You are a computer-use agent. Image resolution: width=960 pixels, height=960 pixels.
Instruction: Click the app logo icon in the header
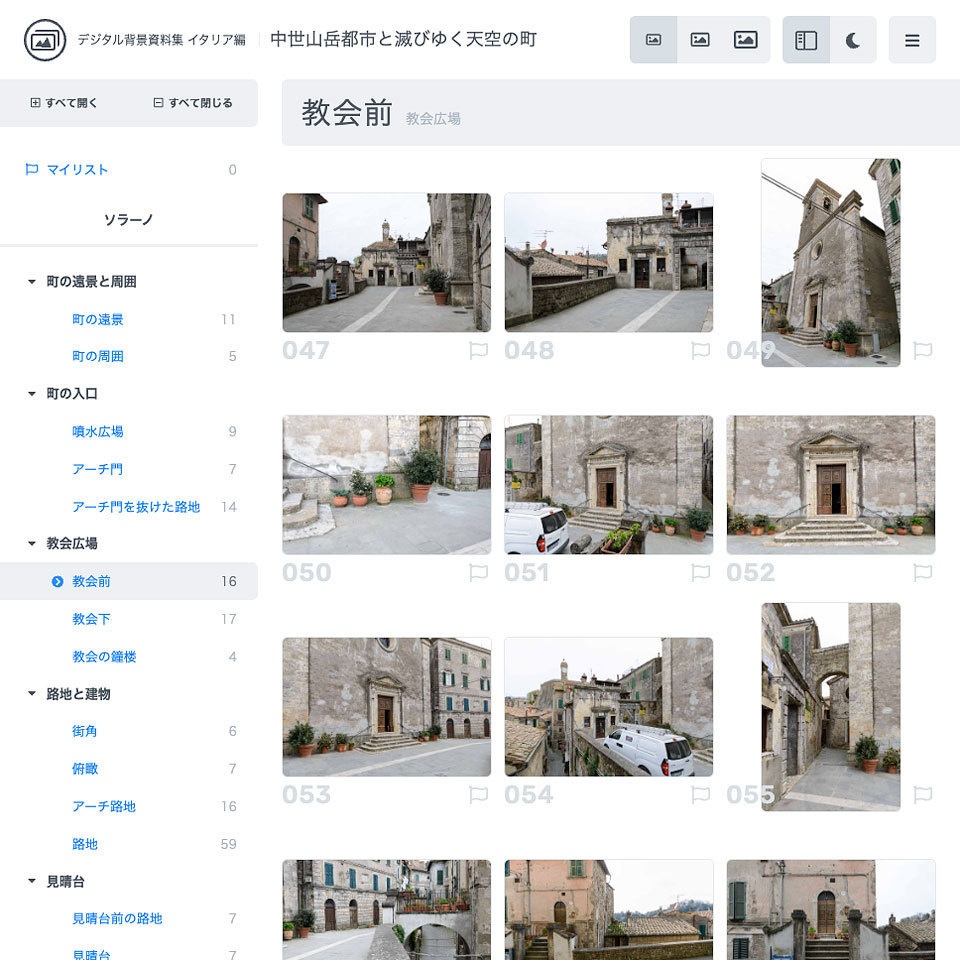click(45, 40)
